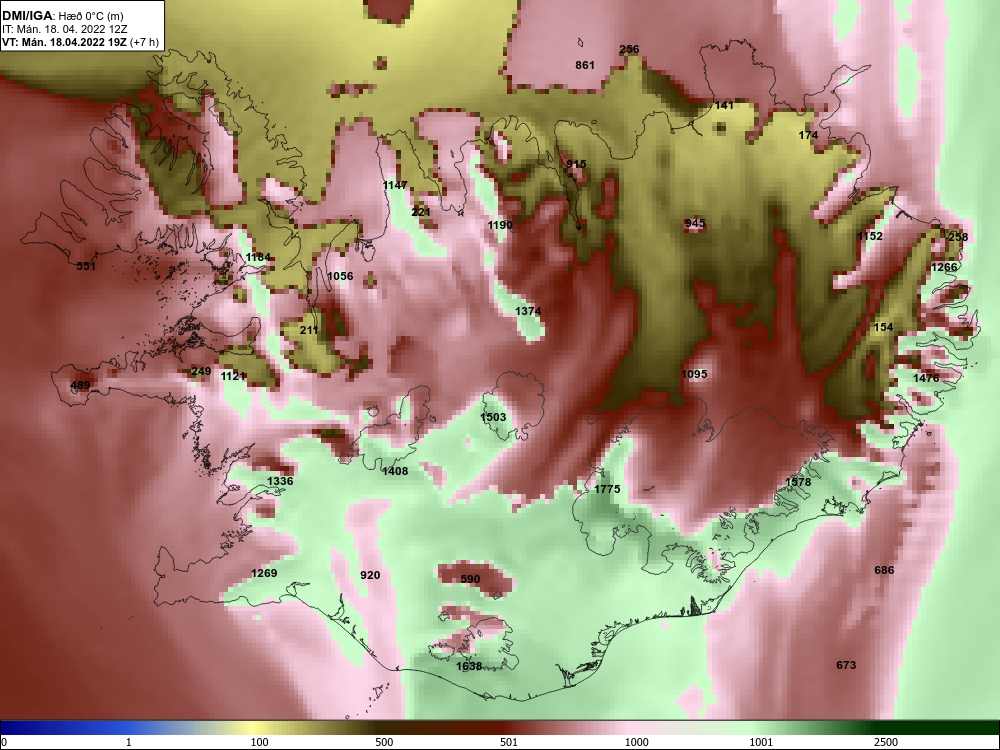The height and width of the screenshot is (750, 1000).
Task: Click the legend label 100
Action: pos(259,742)
